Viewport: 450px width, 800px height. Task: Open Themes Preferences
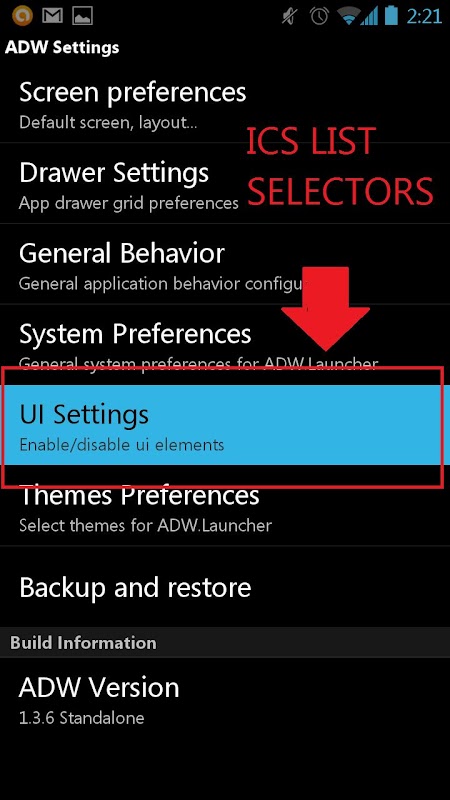coord(225,506)
